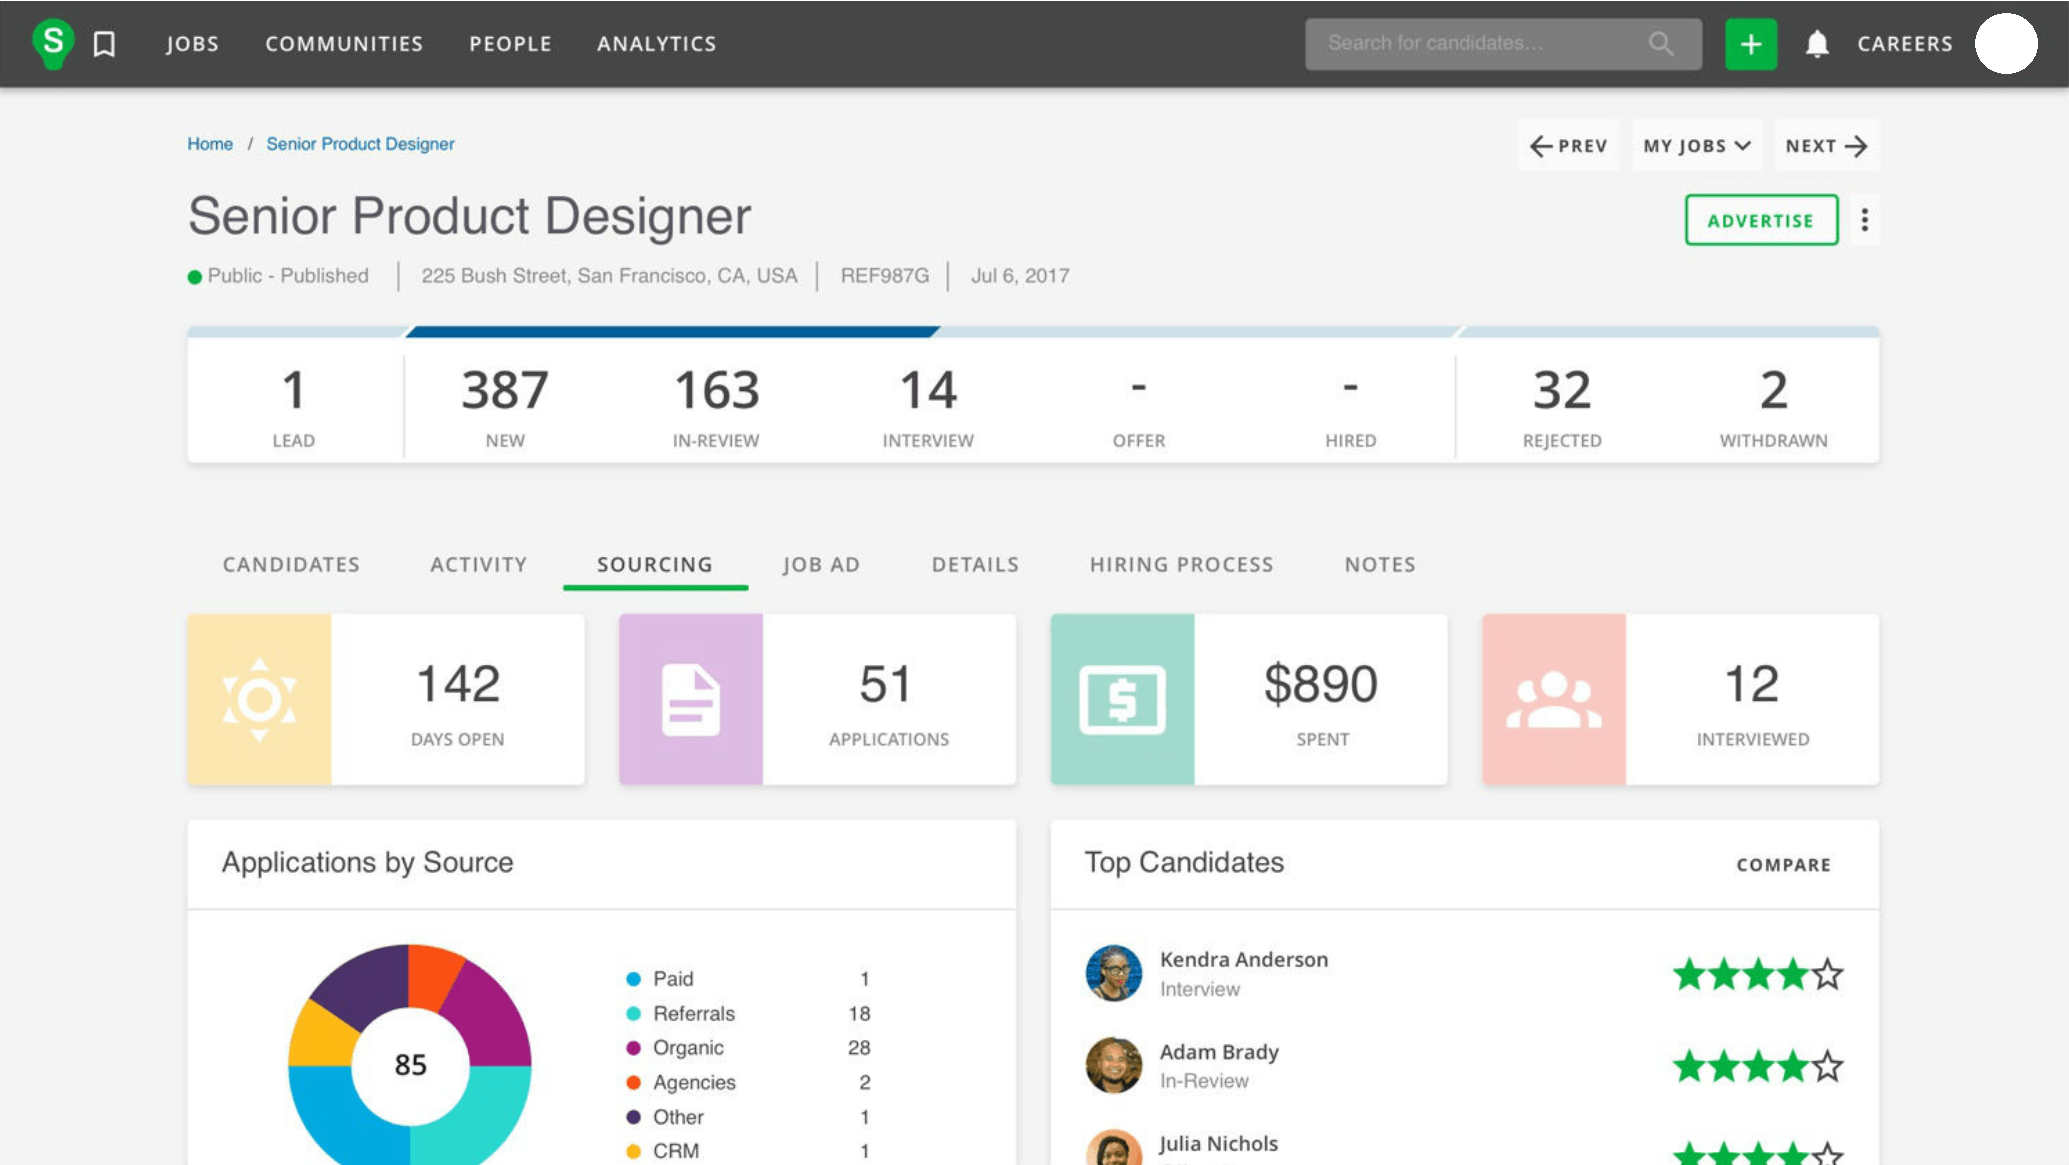Screen dimensions: 2069x1165
Task: Select the CANDIDATES tab
Action: [x=290, y=564]
